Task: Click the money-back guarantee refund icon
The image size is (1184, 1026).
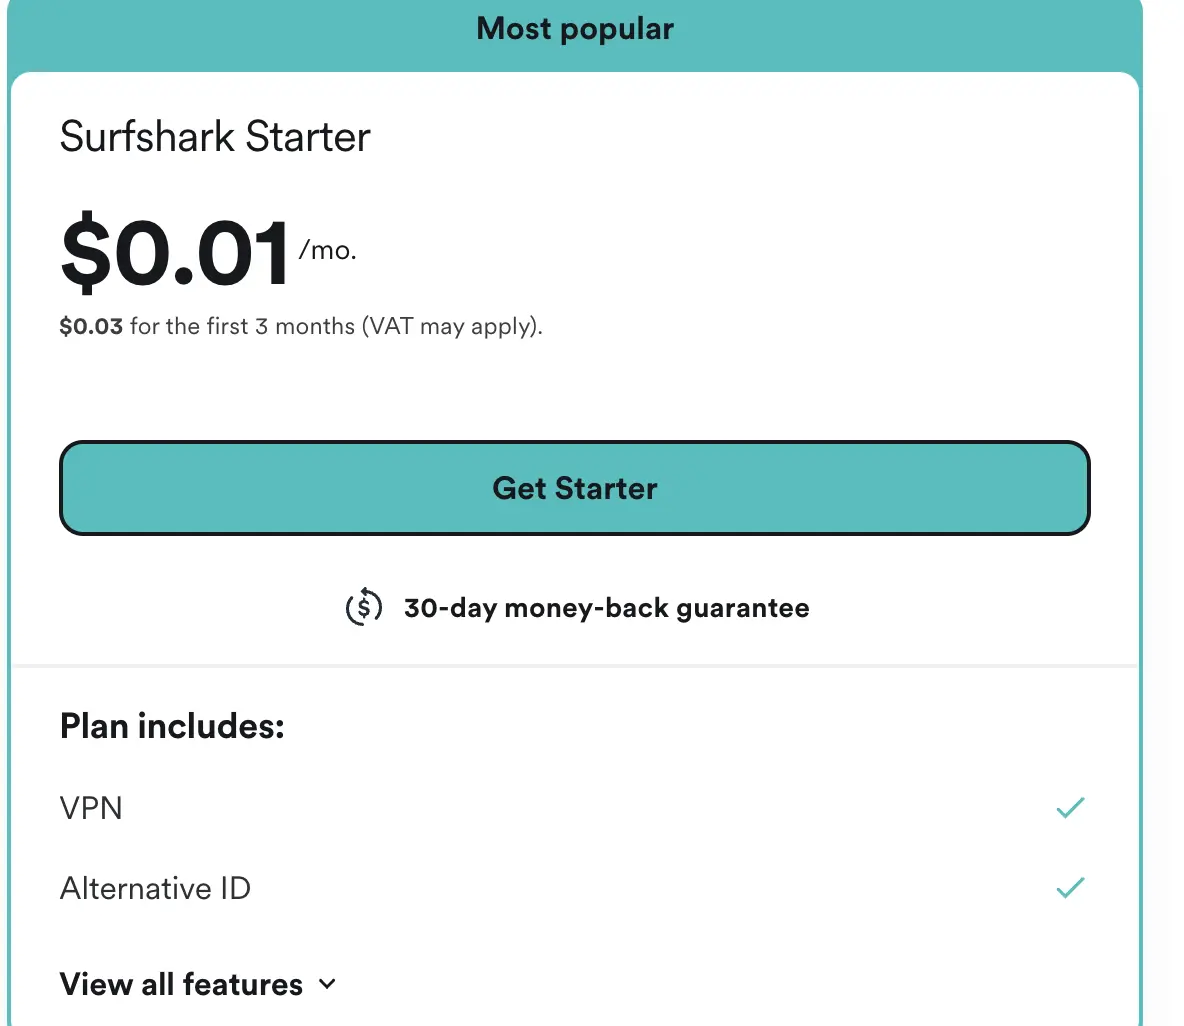Action: pyautogui.click(x=364, y=608)
